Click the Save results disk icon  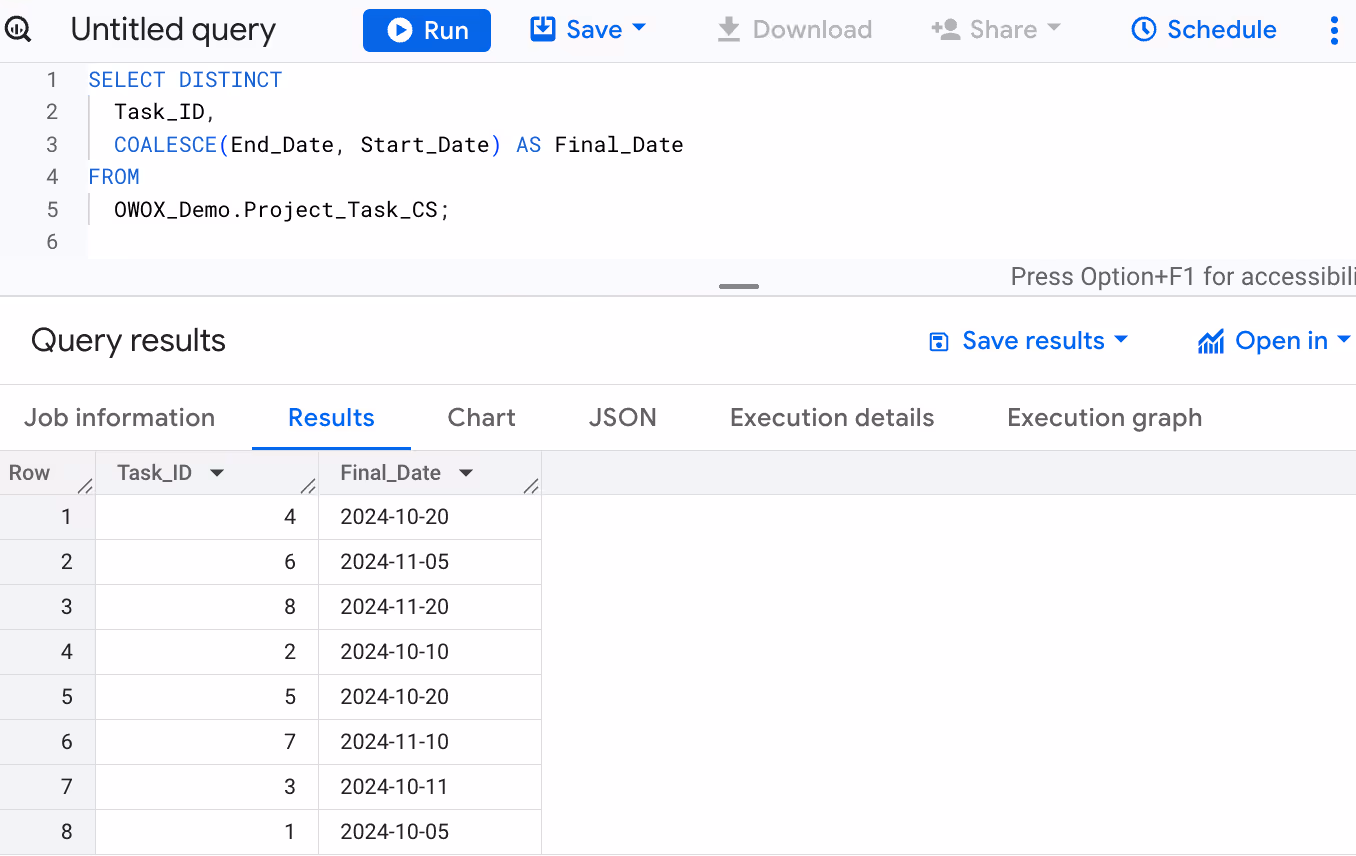pos(939,342)
